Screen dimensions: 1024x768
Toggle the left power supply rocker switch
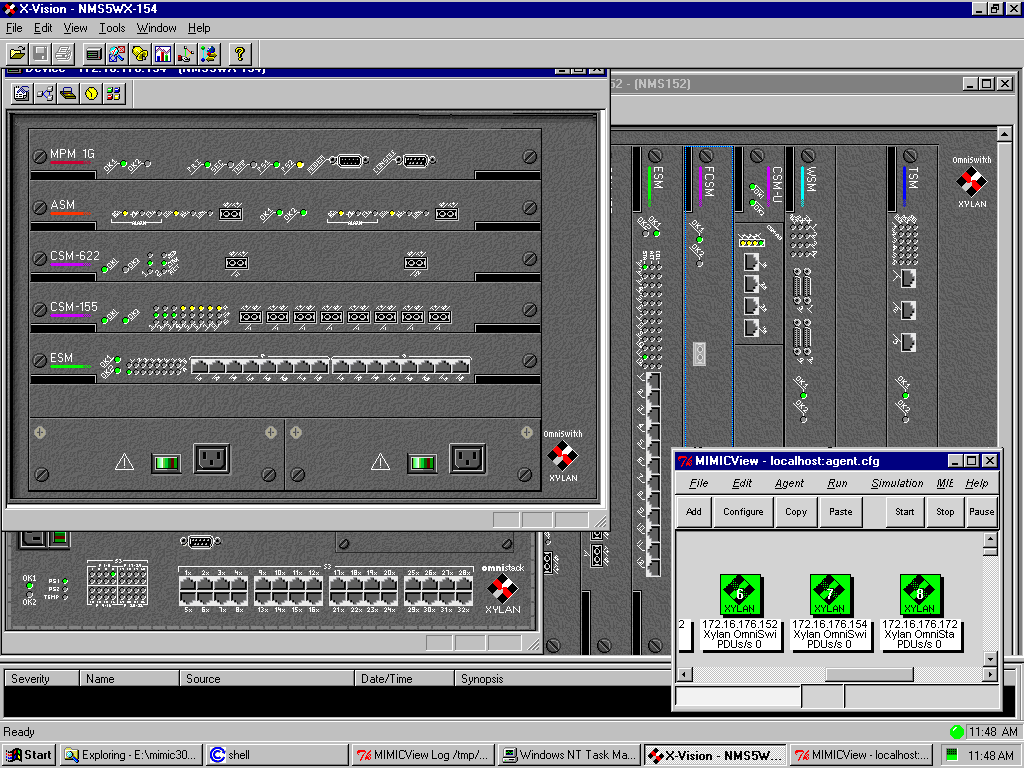click(x=166, y=463)
